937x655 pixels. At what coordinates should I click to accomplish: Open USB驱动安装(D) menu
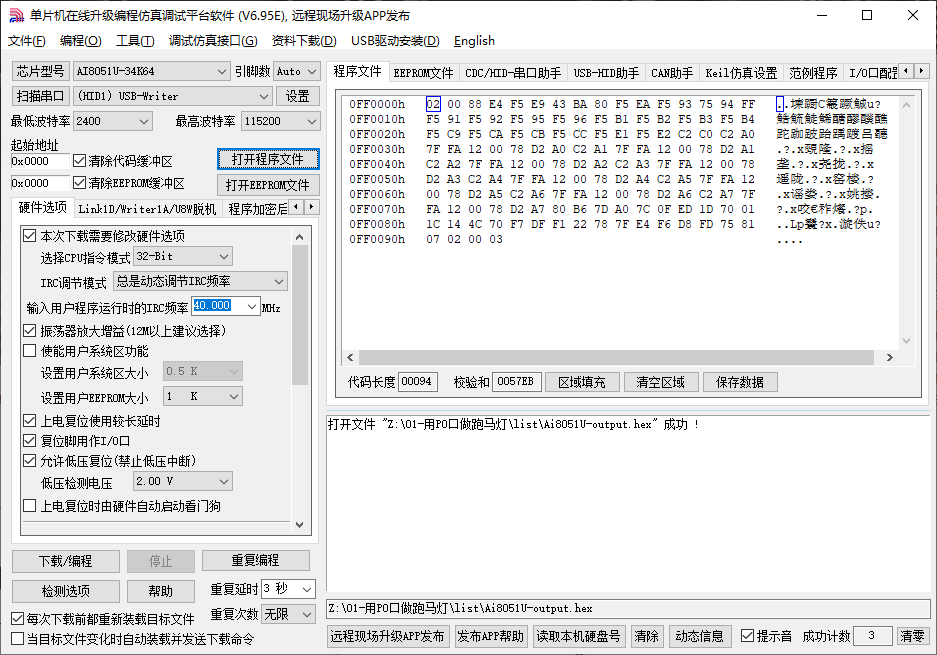396,41
